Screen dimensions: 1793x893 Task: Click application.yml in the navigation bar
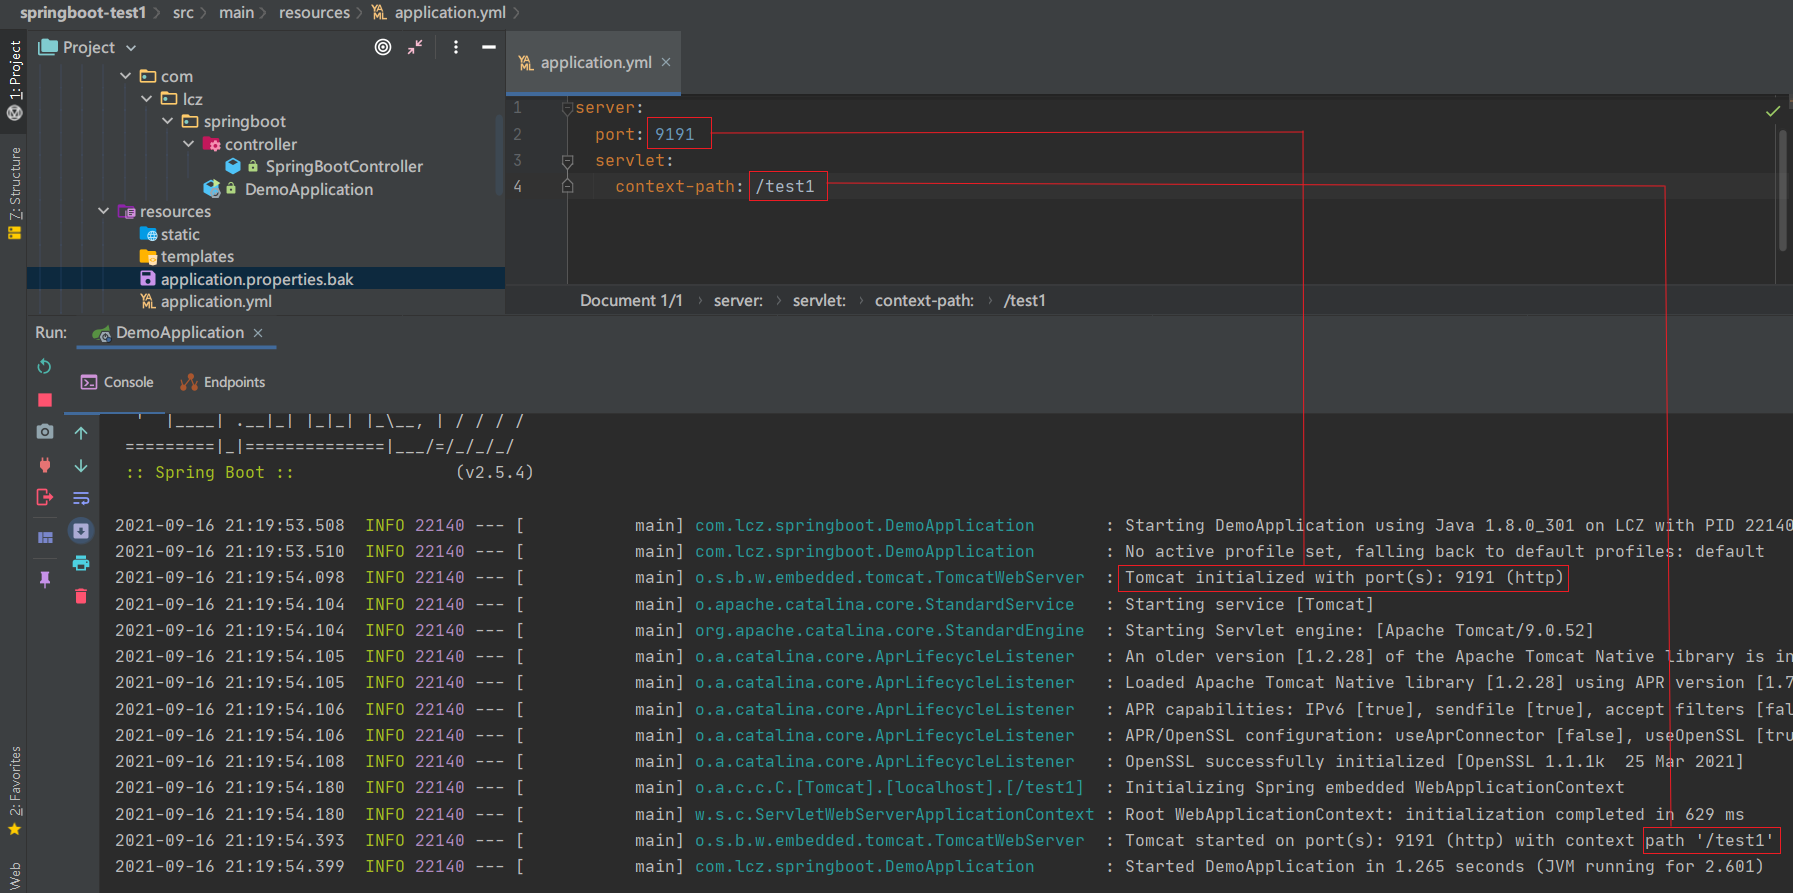(x=439, y=13)
